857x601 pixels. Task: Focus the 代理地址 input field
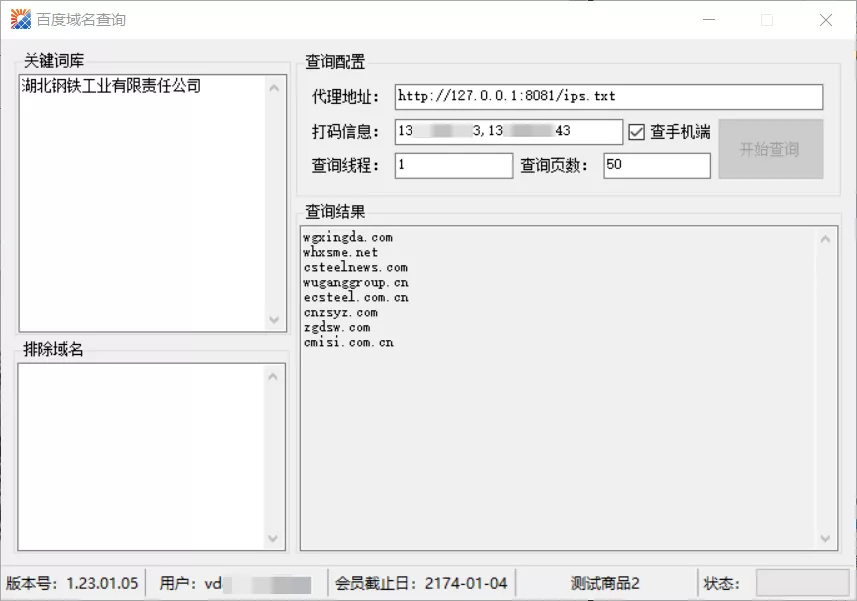[x=609, y=97]
